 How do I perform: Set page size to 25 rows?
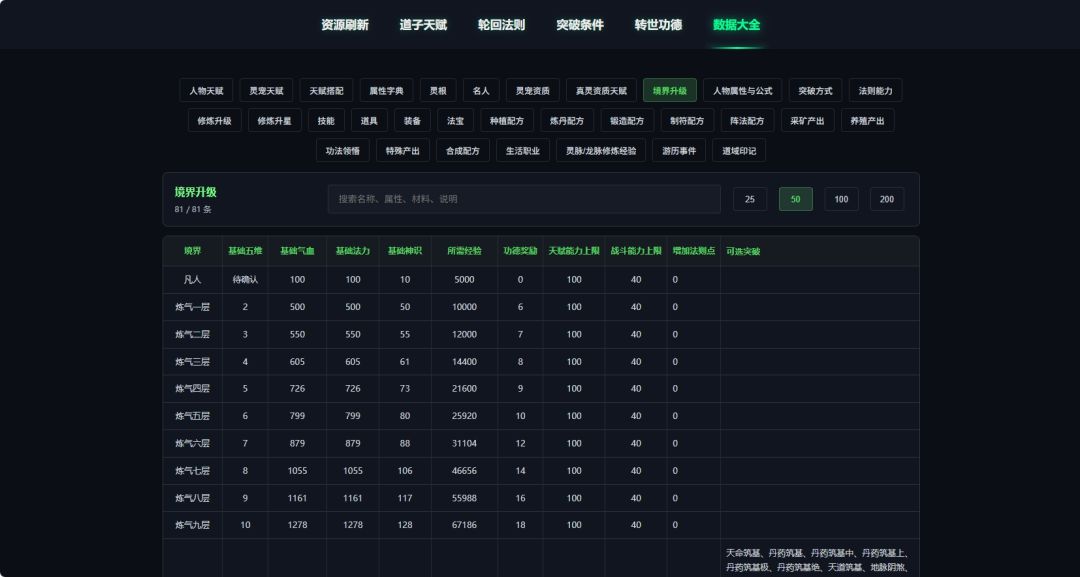point(750,199)
